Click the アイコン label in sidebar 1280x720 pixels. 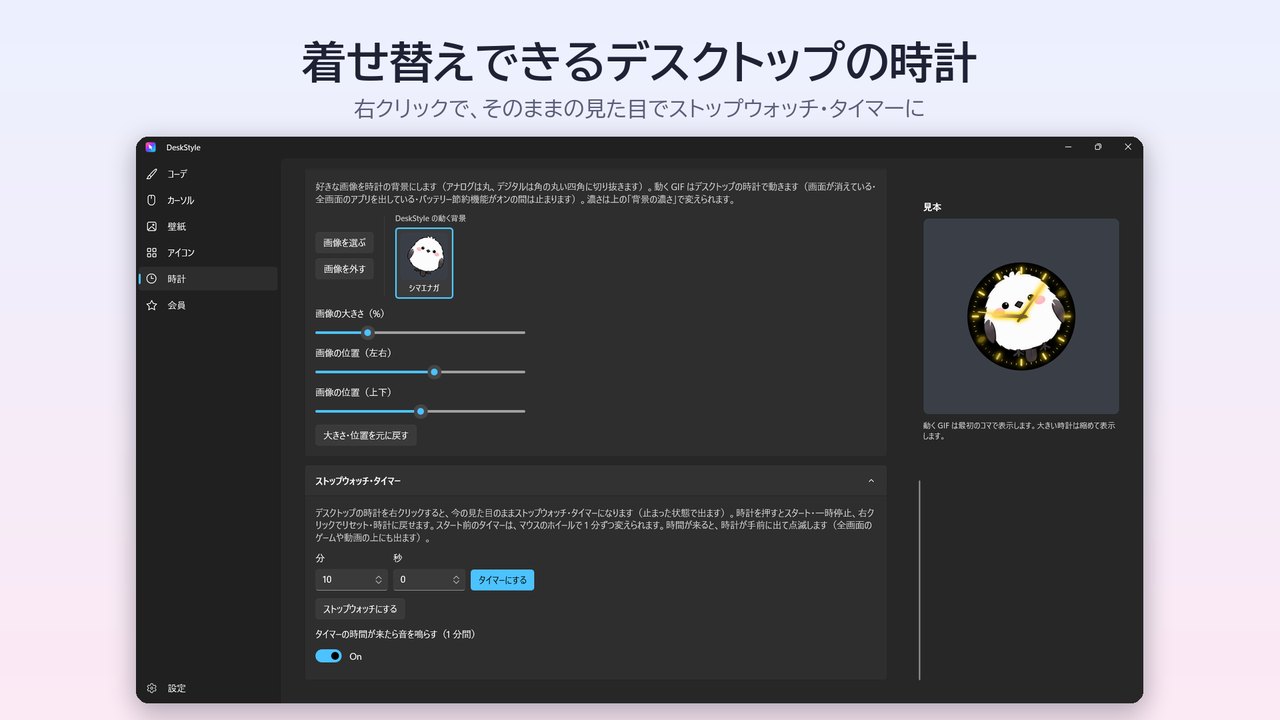[181, 253]
